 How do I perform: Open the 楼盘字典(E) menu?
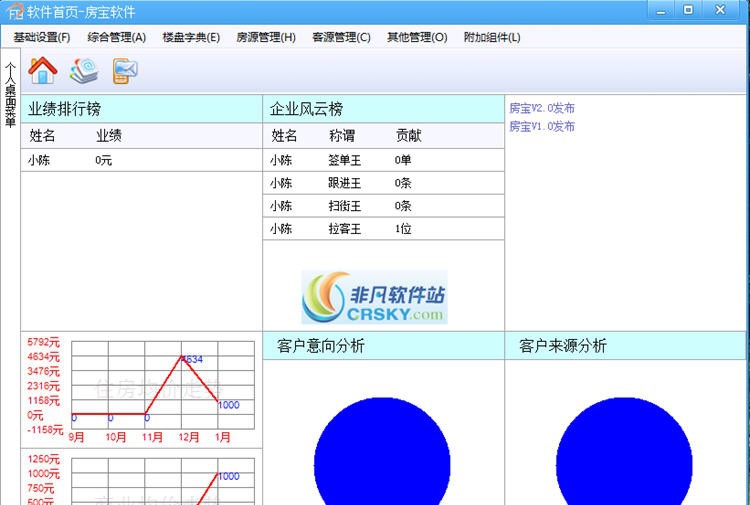click(x=191, y=37)
